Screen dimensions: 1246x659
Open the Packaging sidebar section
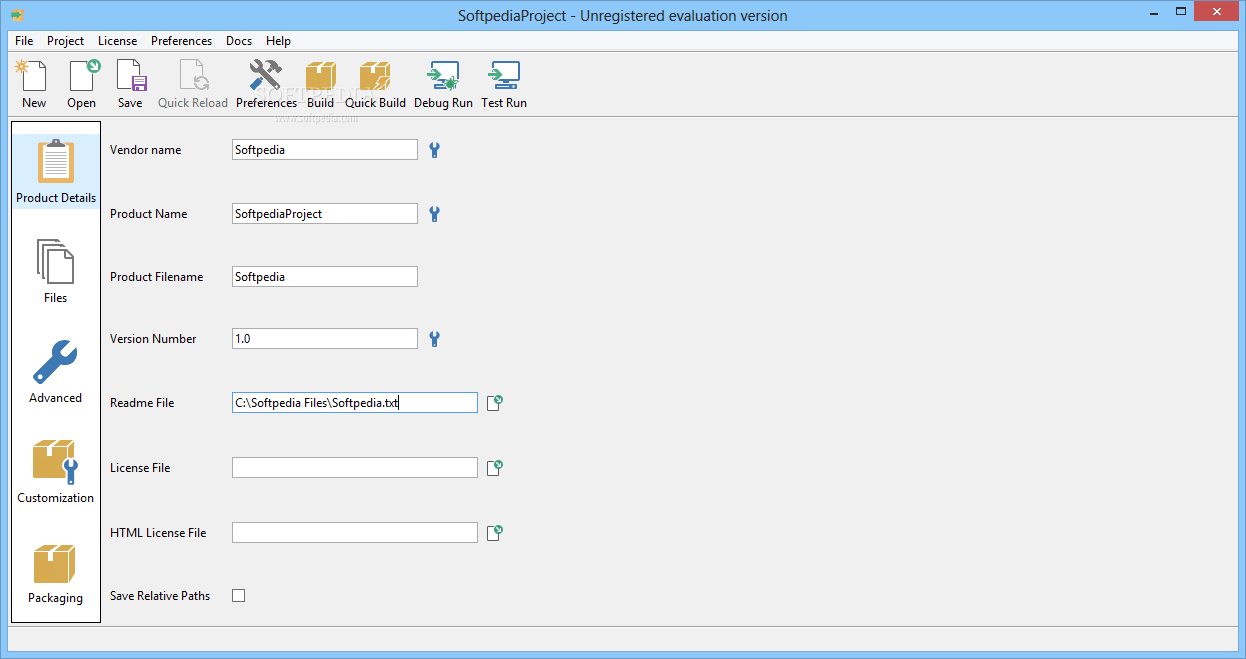click(x=56, y=571)
